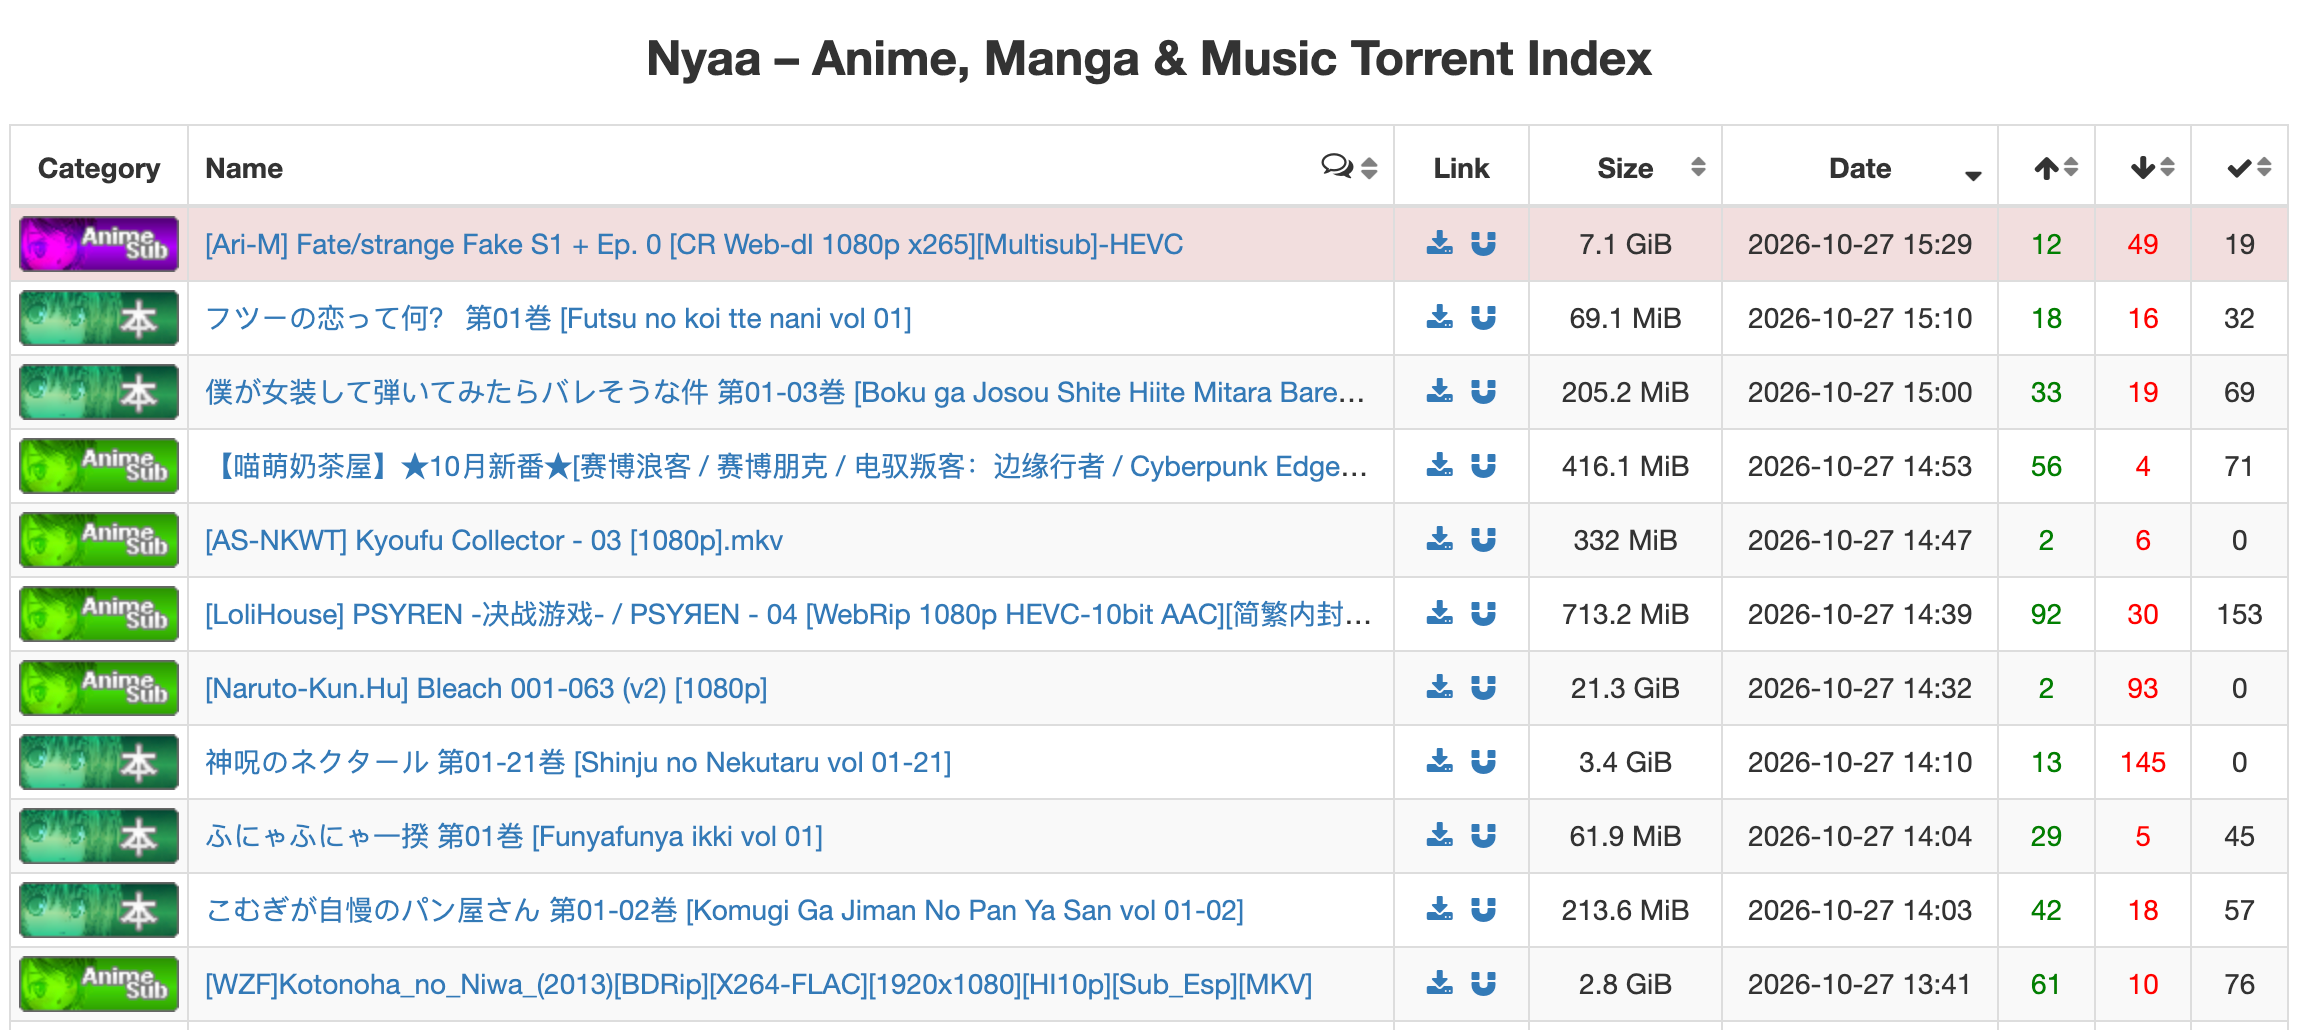2300x1030 pixels.
Task: Click the Anime category icon for Bleach 001-063
Action: [x=99, y=688]
